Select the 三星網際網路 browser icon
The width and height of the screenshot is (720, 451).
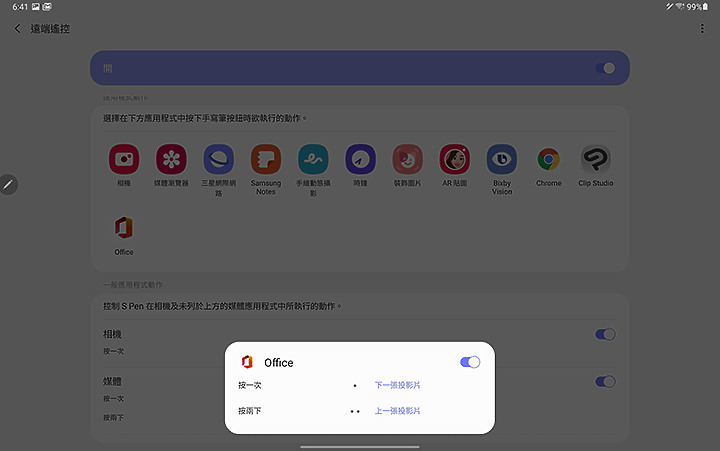point(219,159)
